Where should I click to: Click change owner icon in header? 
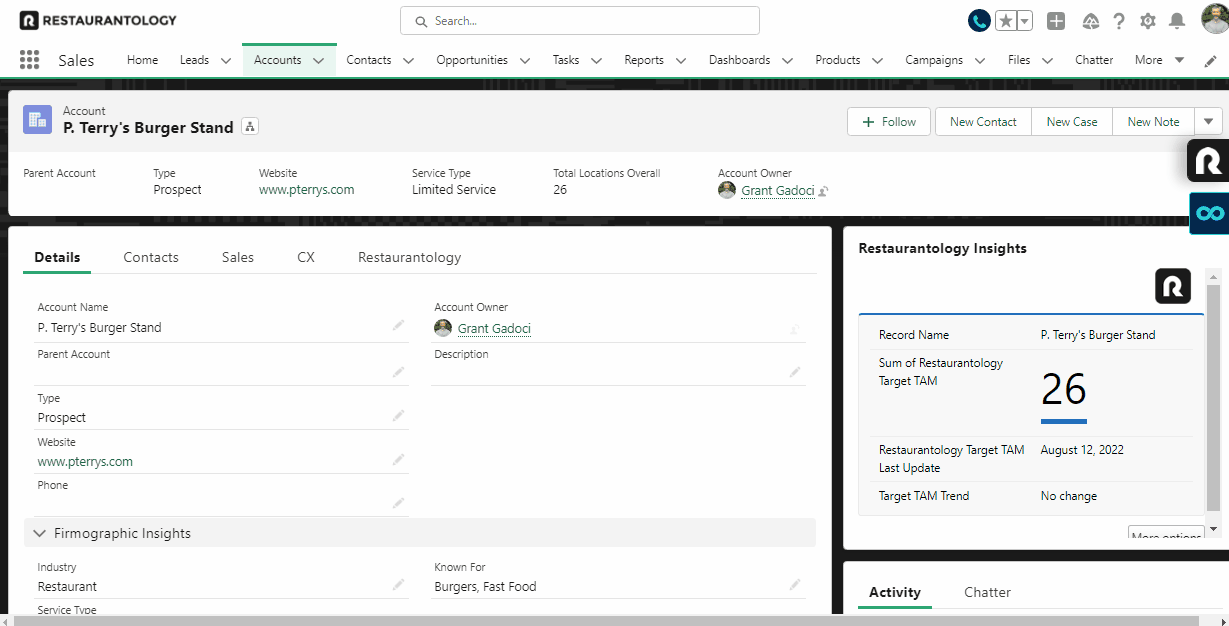(824, 191)
